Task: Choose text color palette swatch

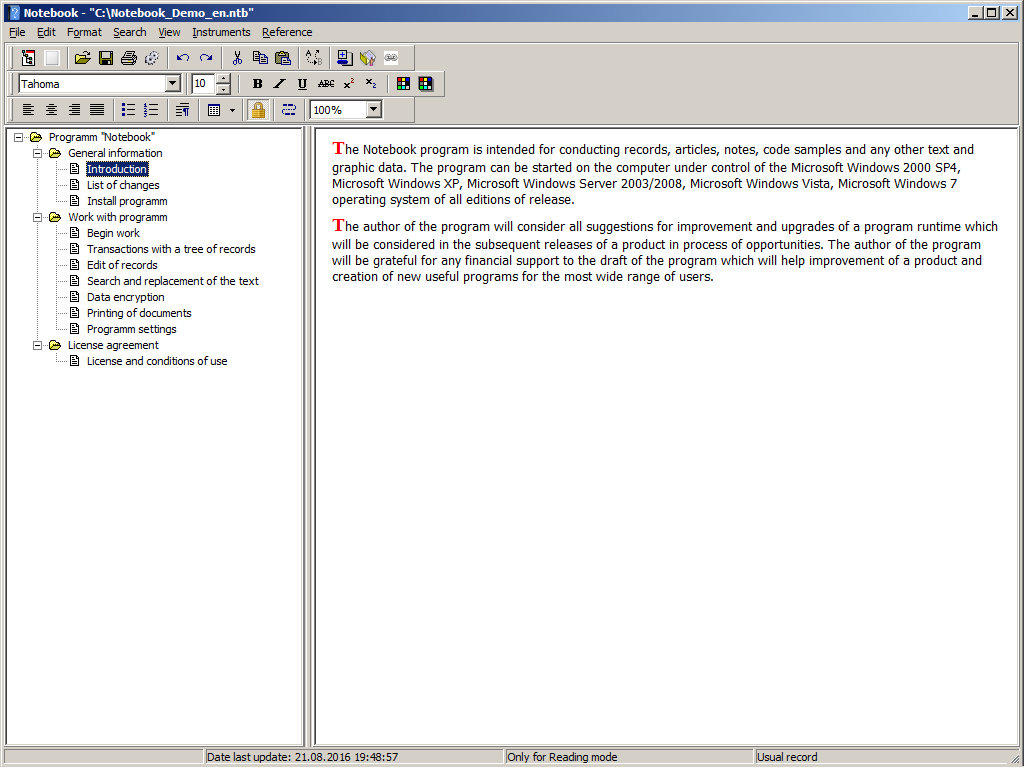Action: pyautogui.click(x=403, y=84)
